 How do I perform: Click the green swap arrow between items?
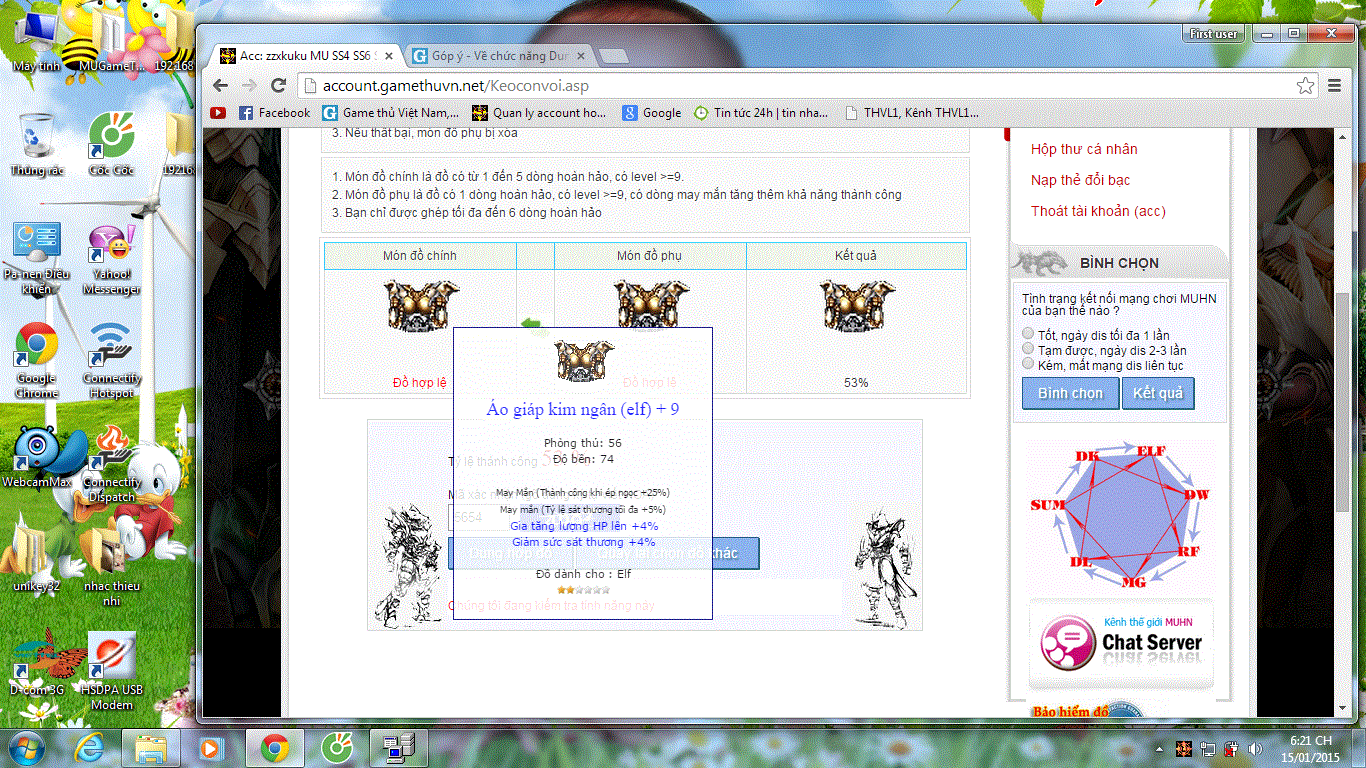point(531,323)
